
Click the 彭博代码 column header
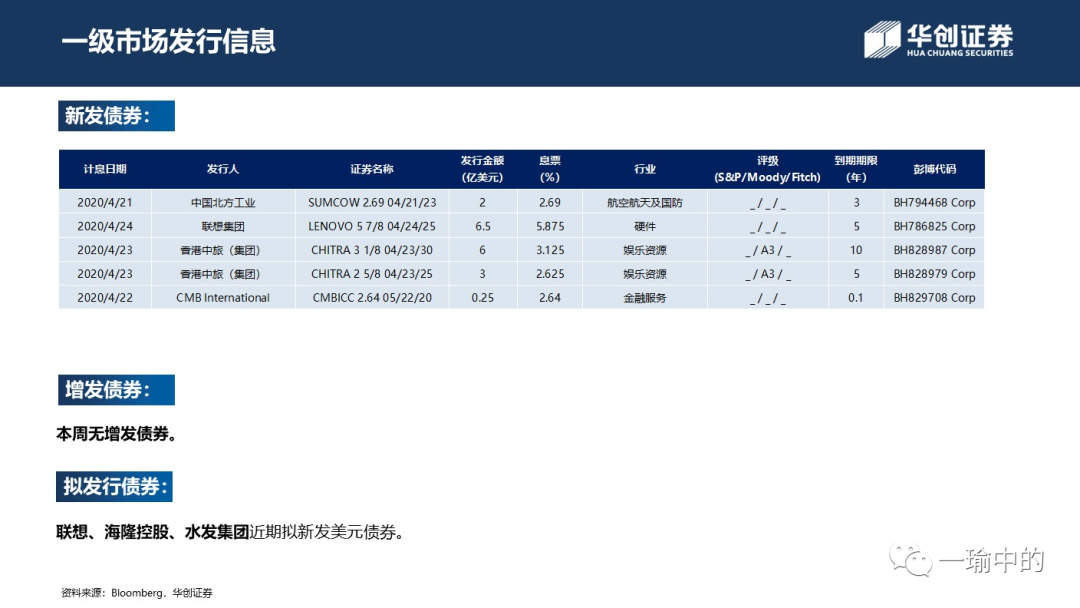click(935, 169)
